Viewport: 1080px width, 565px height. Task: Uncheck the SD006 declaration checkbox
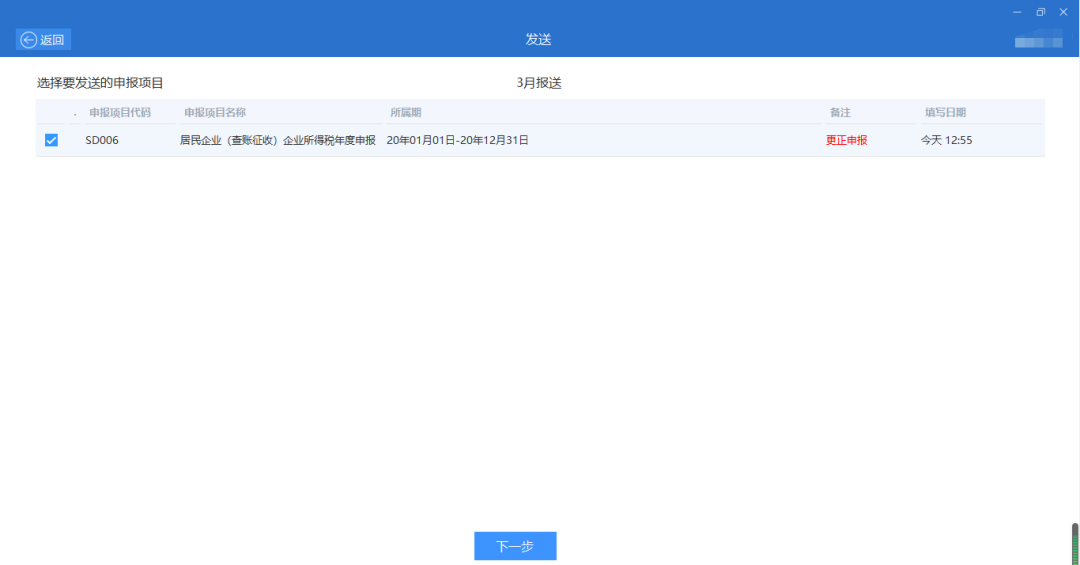pos(51,140)
